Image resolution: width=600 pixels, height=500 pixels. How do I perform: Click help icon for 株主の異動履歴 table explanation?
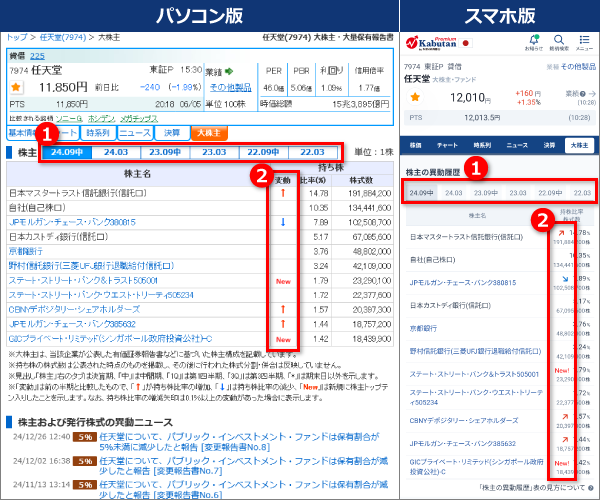590,488
